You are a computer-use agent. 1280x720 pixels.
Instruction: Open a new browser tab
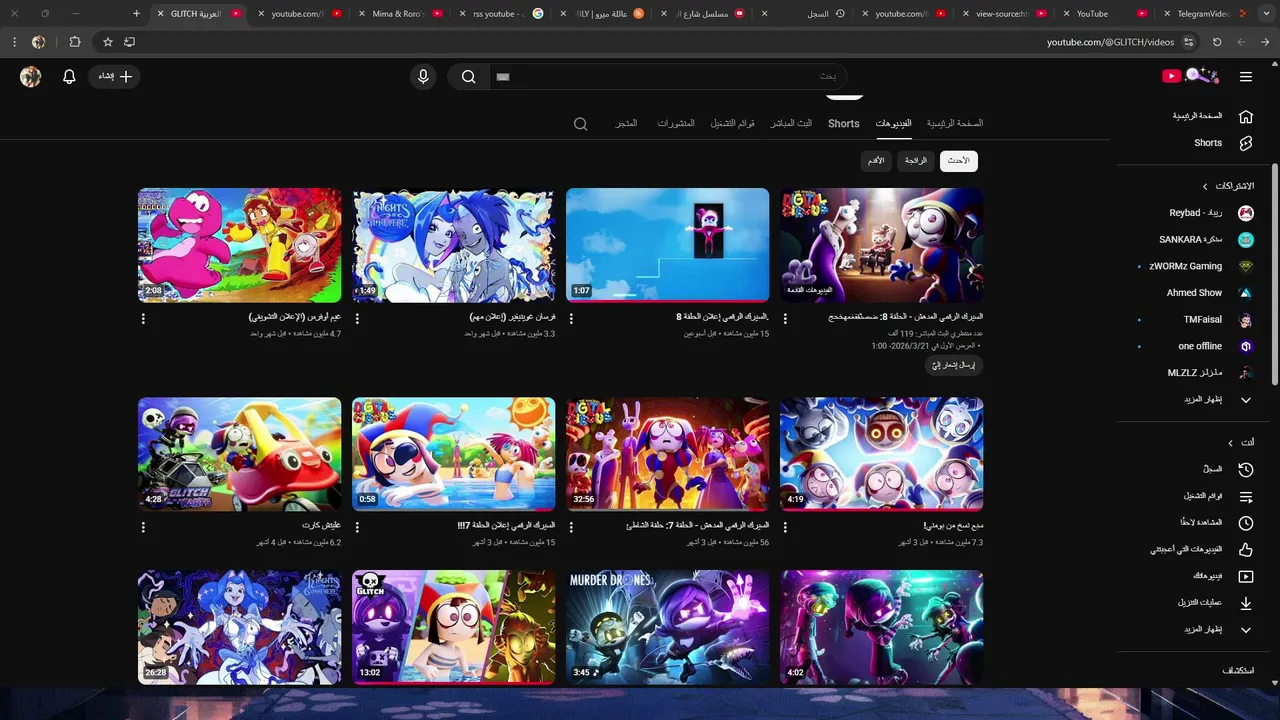(136, 14)
